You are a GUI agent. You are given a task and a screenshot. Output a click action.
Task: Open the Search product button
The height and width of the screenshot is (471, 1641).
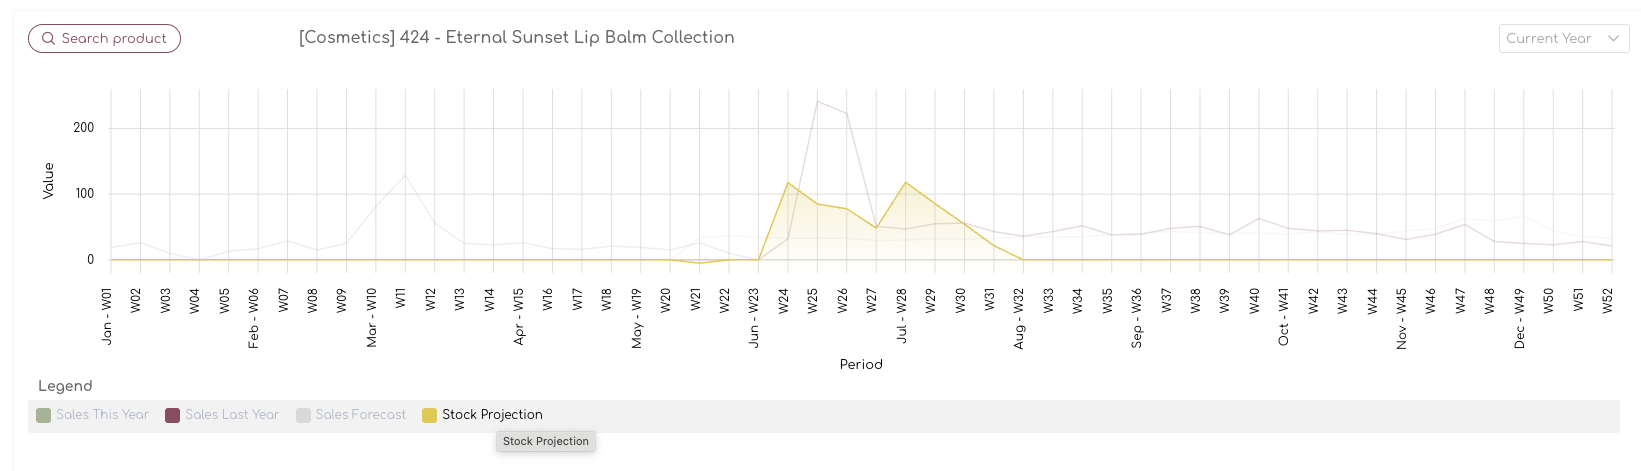tap(104, 39)
